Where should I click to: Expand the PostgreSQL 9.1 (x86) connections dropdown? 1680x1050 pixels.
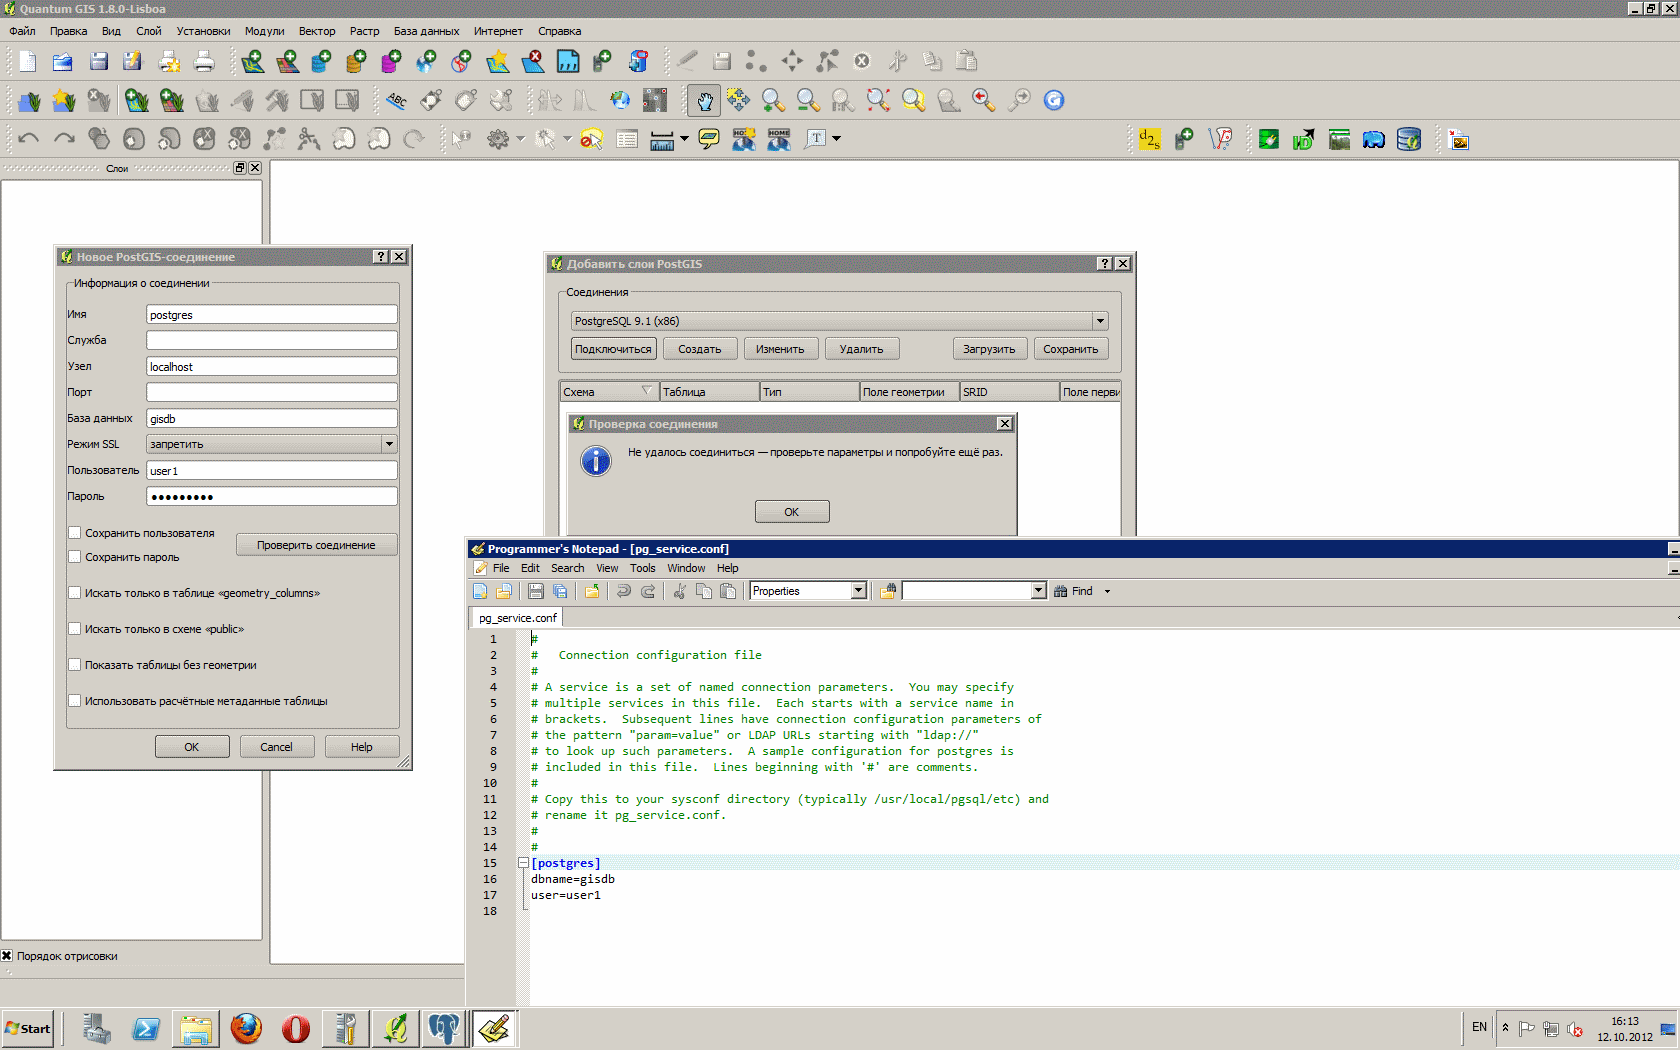pos(1100,321)
